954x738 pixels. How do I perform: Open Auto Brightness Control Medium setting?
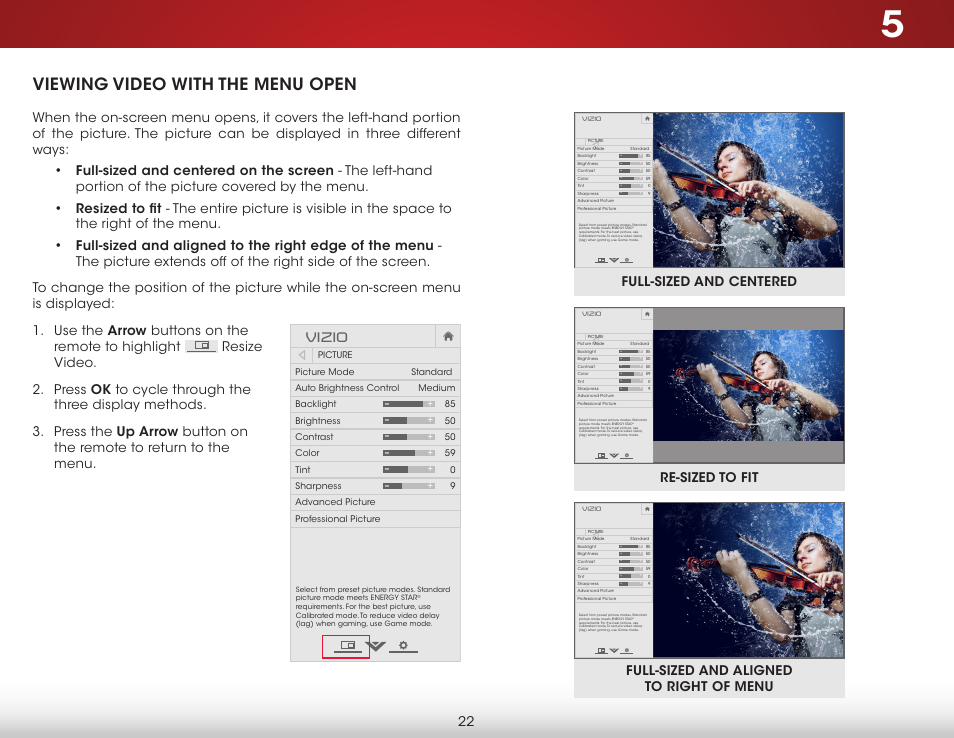375,388
